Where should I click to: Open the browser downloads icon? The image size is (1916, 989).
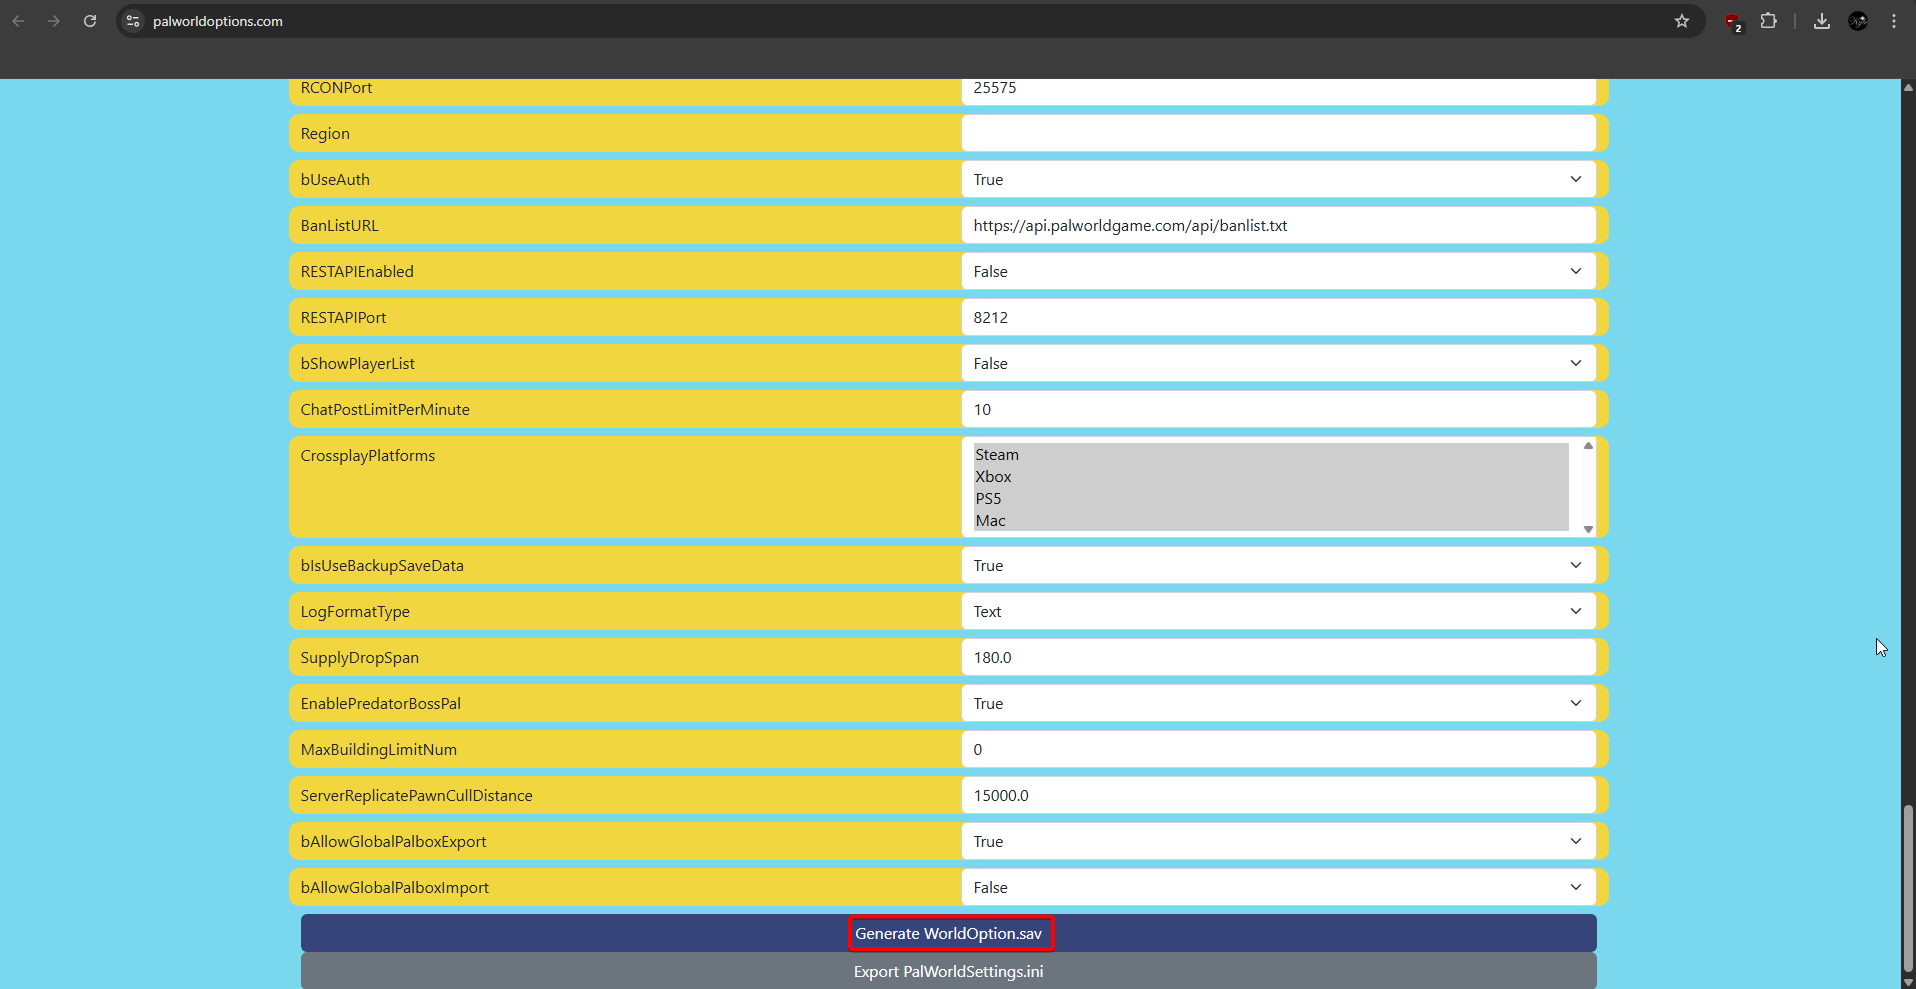coord(1821,21)
